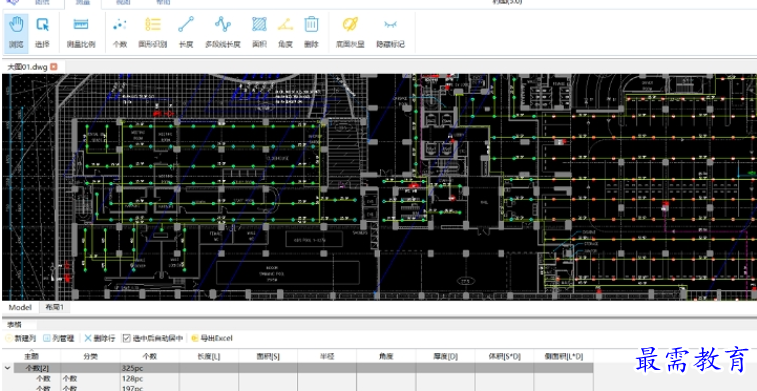Click the 删除 trash can tool
Viewport: 757px width, 391px height.
pyautogui.click(x=311, y=32)
